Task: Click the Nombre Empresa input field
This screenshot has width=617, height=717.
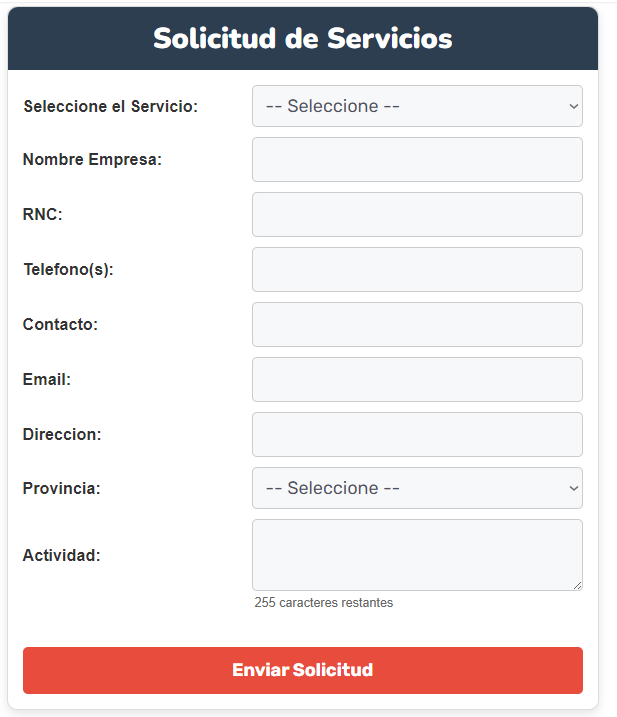Action: point(417,160)
